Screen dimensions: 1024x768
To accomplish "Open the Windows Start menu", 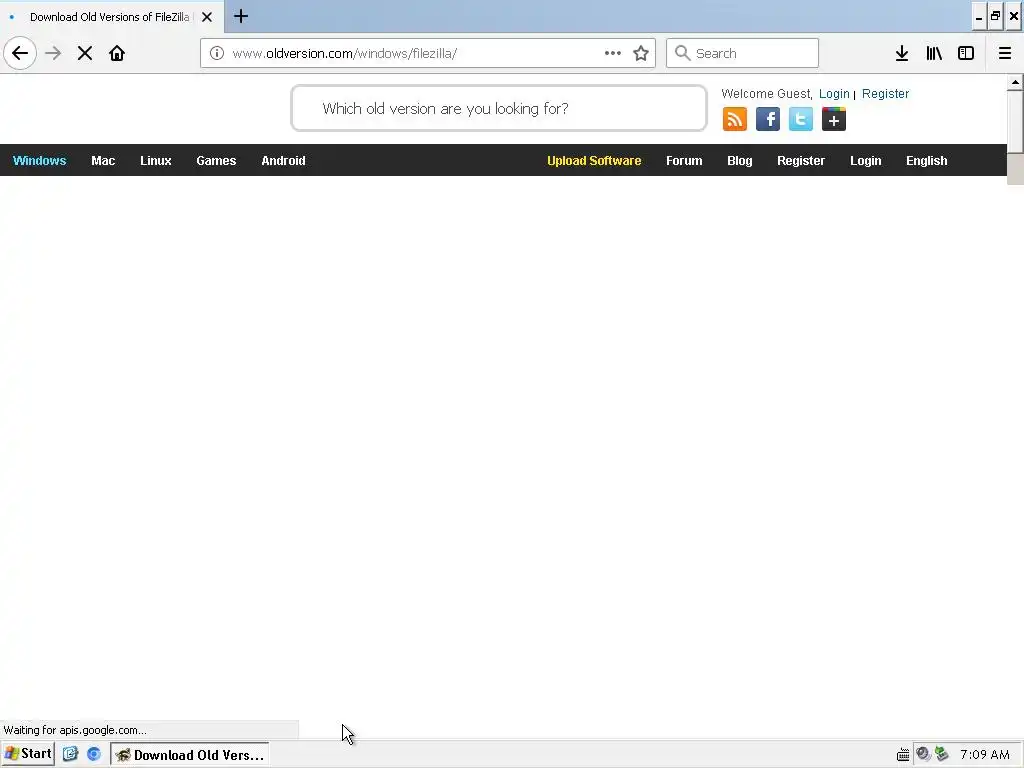I will (x=28, y=754).
